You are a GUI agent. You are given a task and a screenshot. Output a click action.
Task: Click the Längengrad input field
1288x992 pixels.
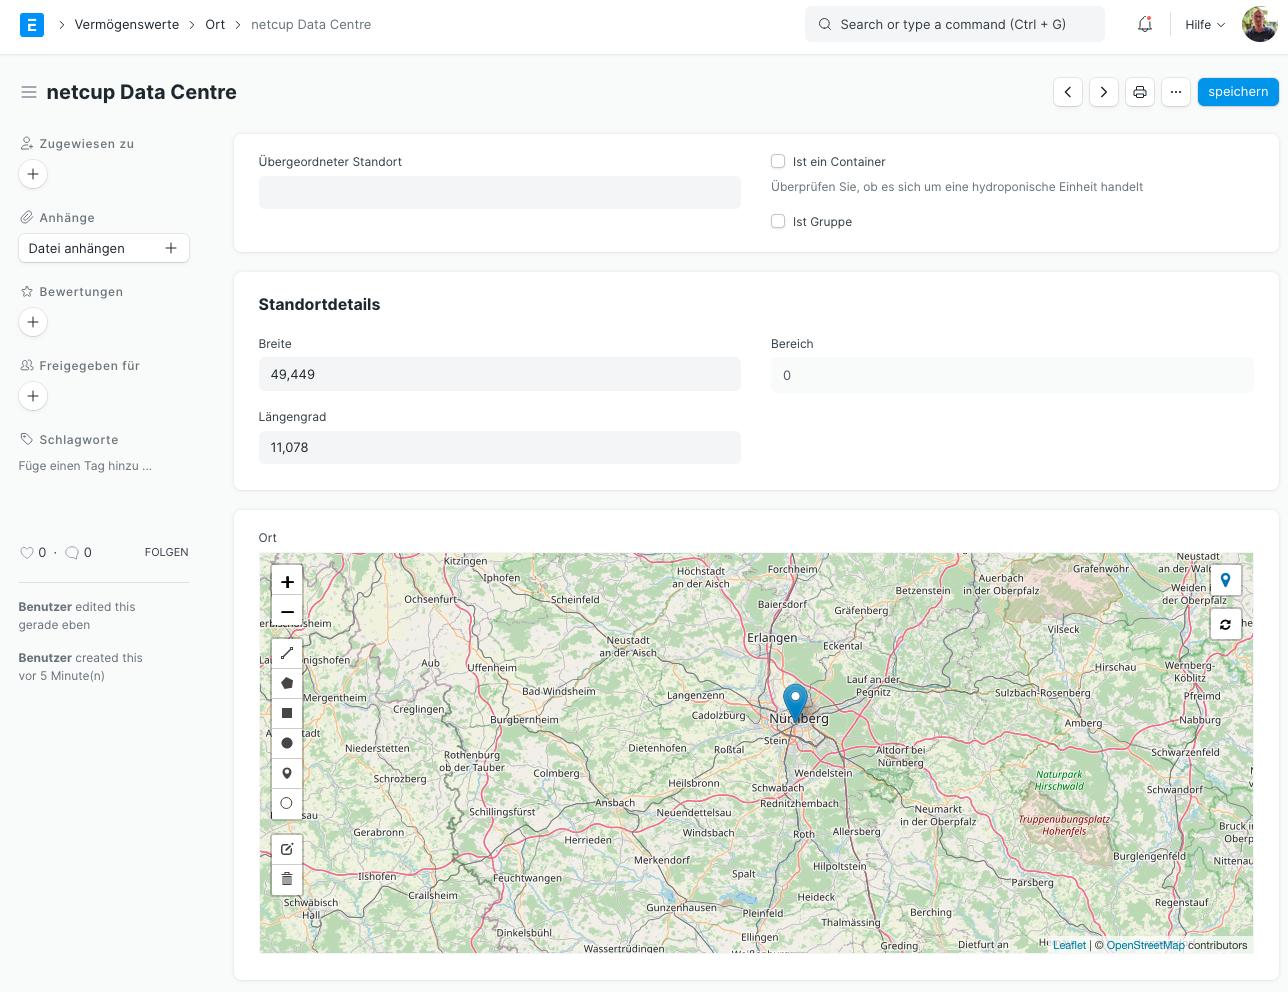click(500, 447)
